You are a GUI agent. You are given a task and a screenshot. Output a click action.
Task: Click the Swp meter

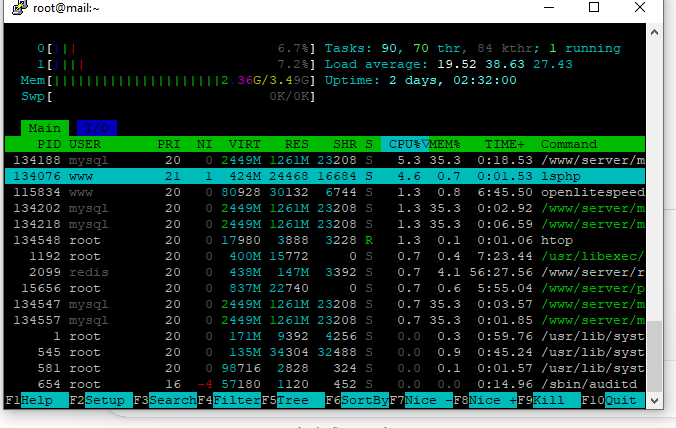(x=168, y=96)
